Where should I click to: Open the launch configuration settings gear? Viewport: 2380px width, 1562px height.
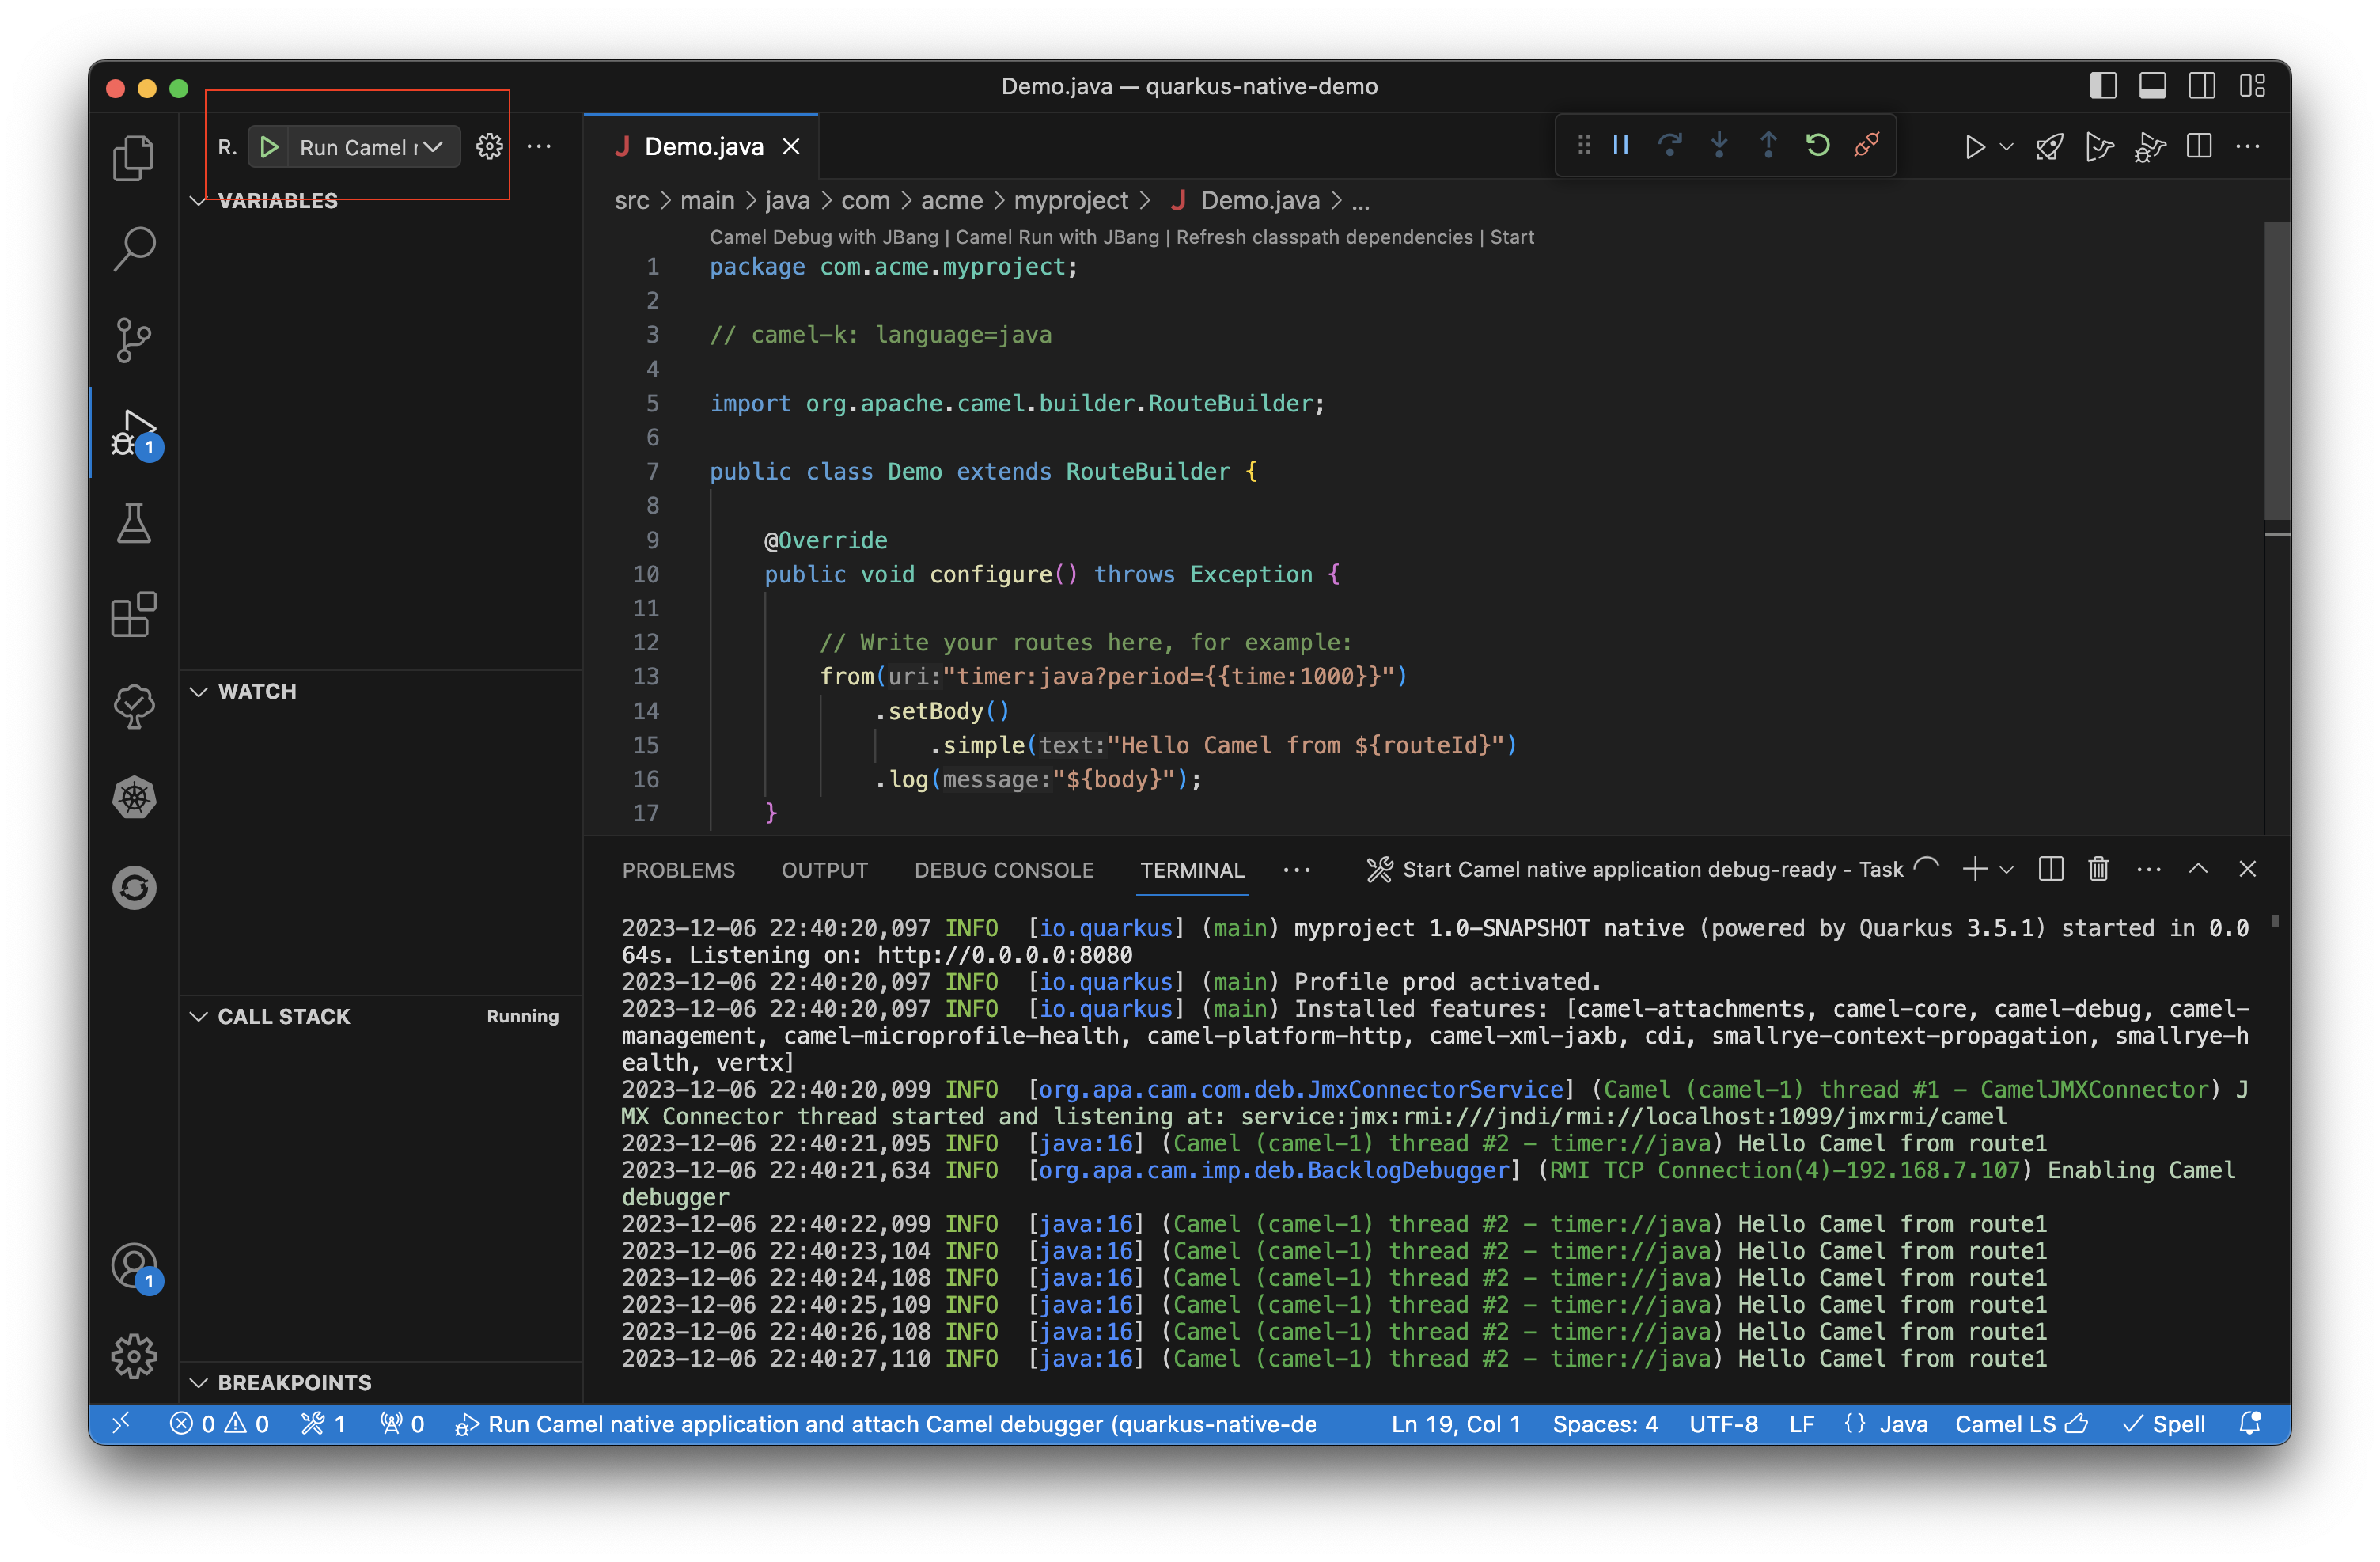[x=489, y=146]
